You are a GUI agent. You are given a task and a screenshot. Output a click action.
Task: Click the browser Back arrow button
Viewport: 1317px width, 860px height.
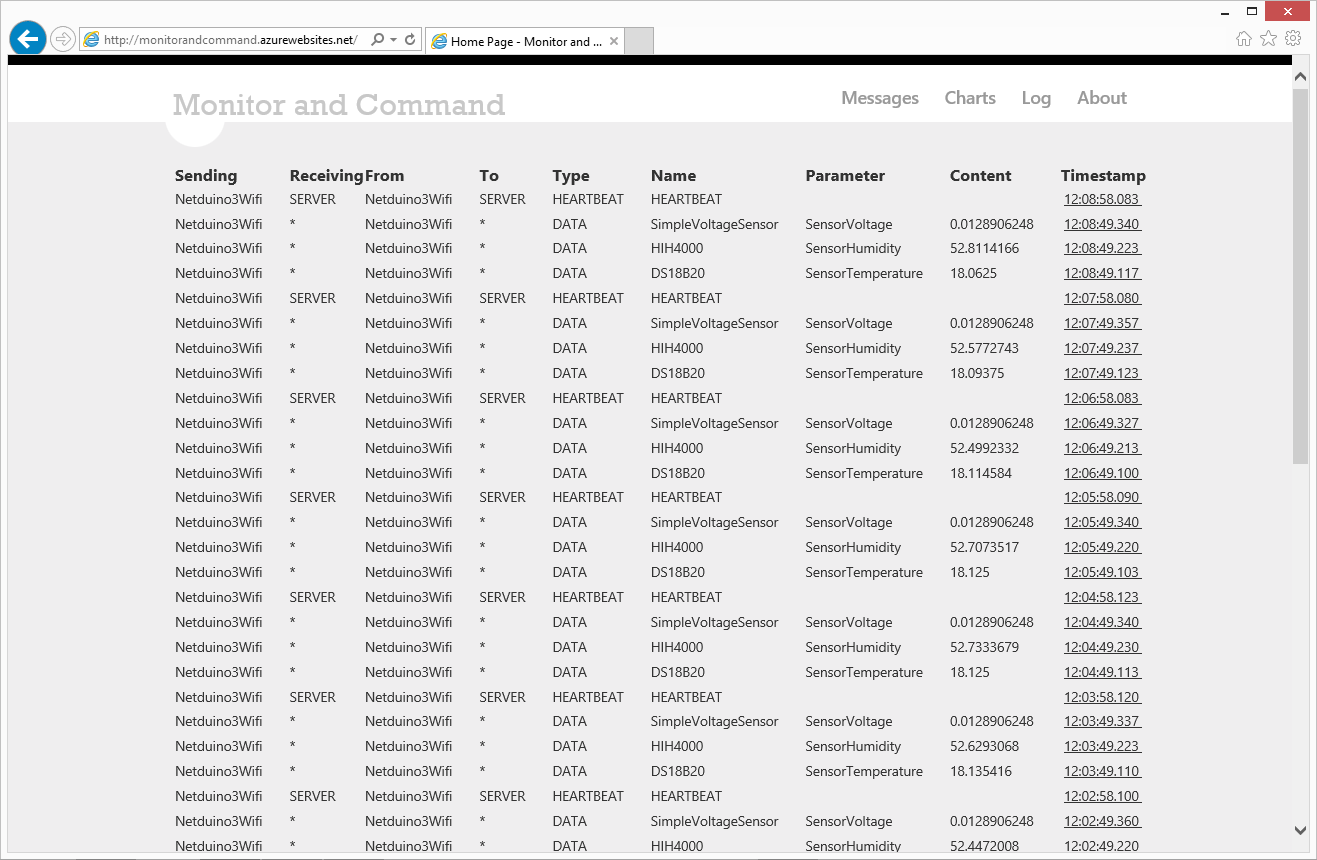pyautogui.click(x=28, y=39)
